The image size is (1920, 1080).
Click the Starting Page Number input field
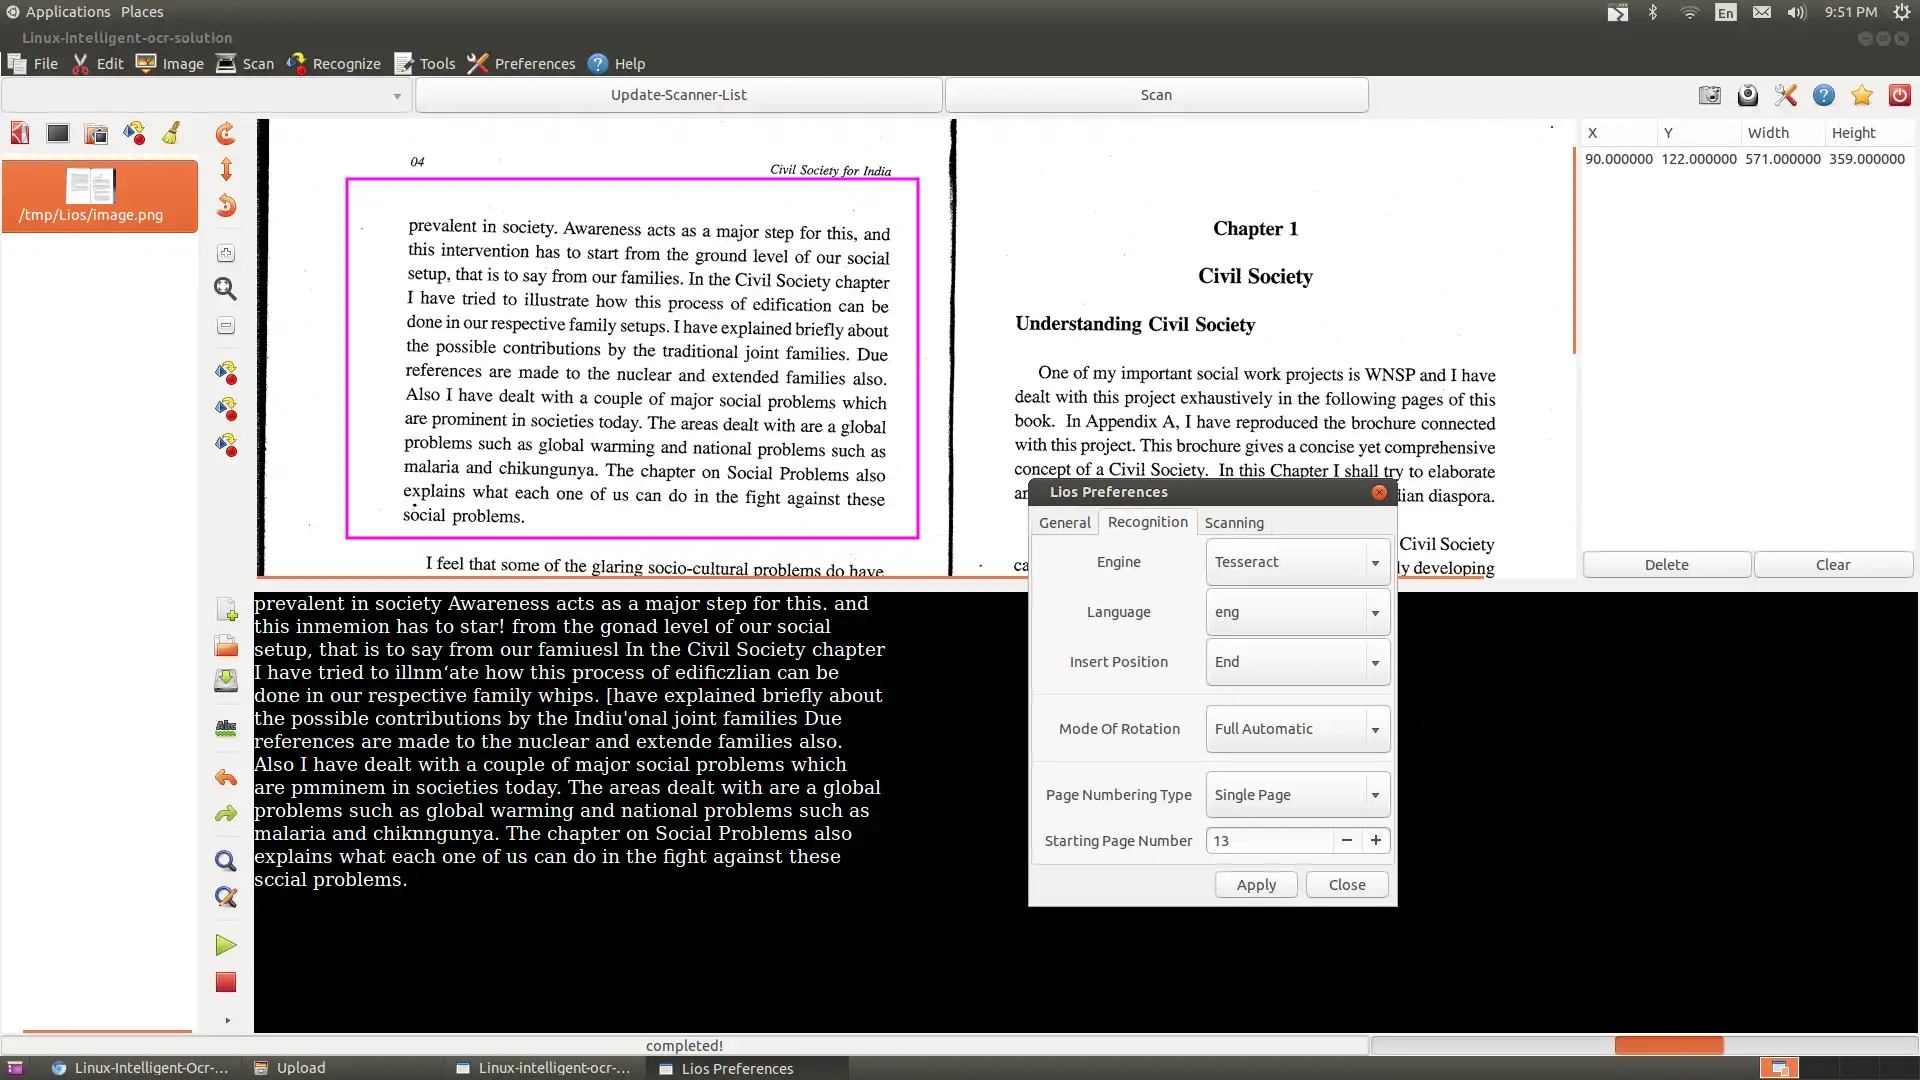point(1273,840)
